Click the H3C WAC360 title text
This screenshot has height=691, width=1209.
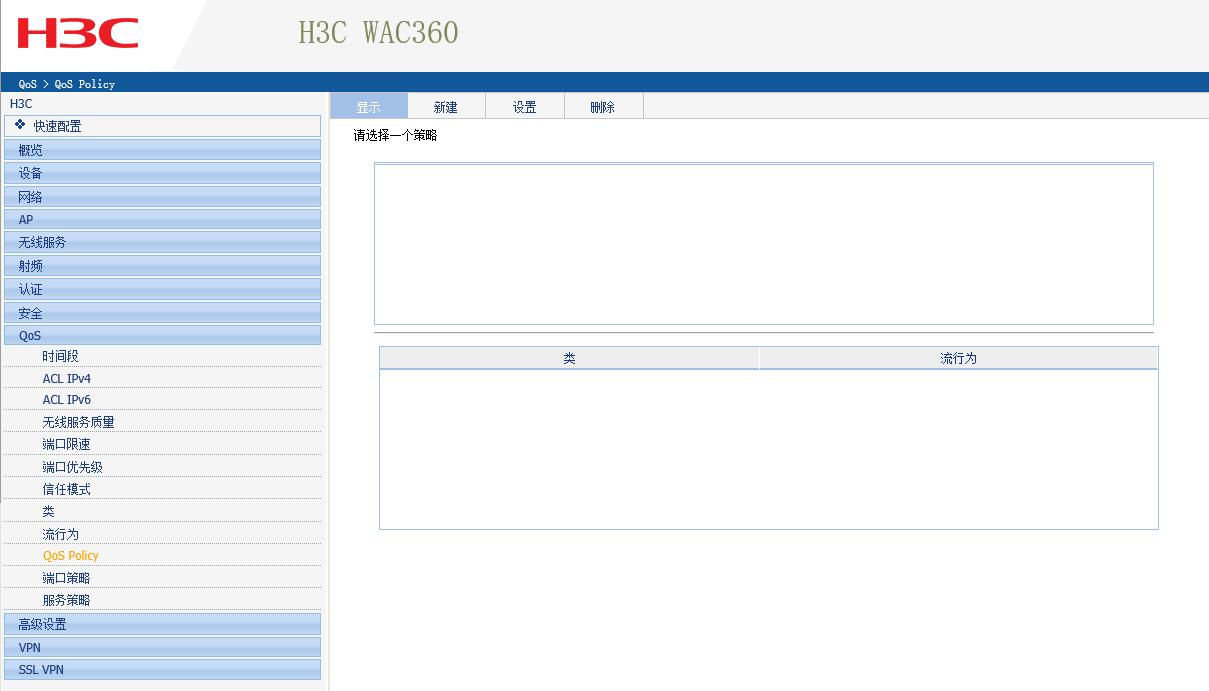(378, 33)
